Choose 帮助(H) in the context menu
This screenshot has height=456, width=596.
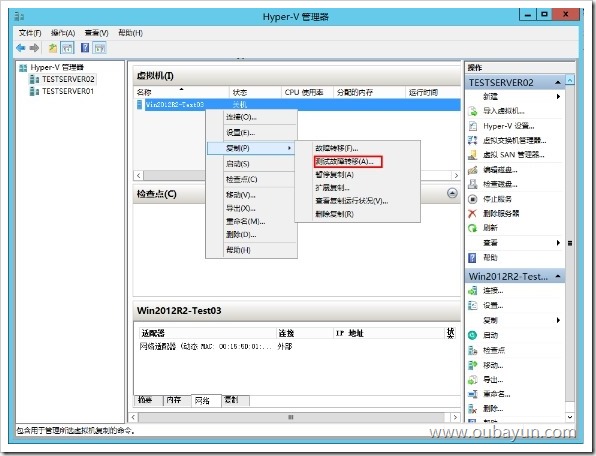point(252,250)
